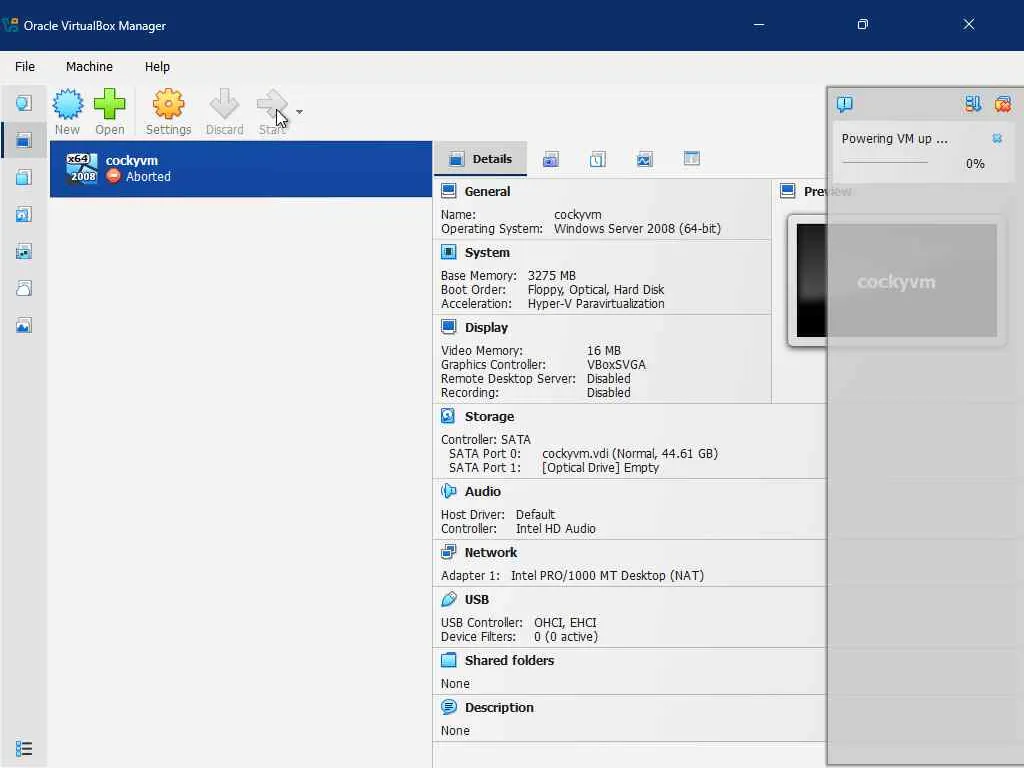Image resolution: width=1024 pixels, height=768 pixels.
Task: Open the Media manager tool in the sidebar
Action: point(24,214)
